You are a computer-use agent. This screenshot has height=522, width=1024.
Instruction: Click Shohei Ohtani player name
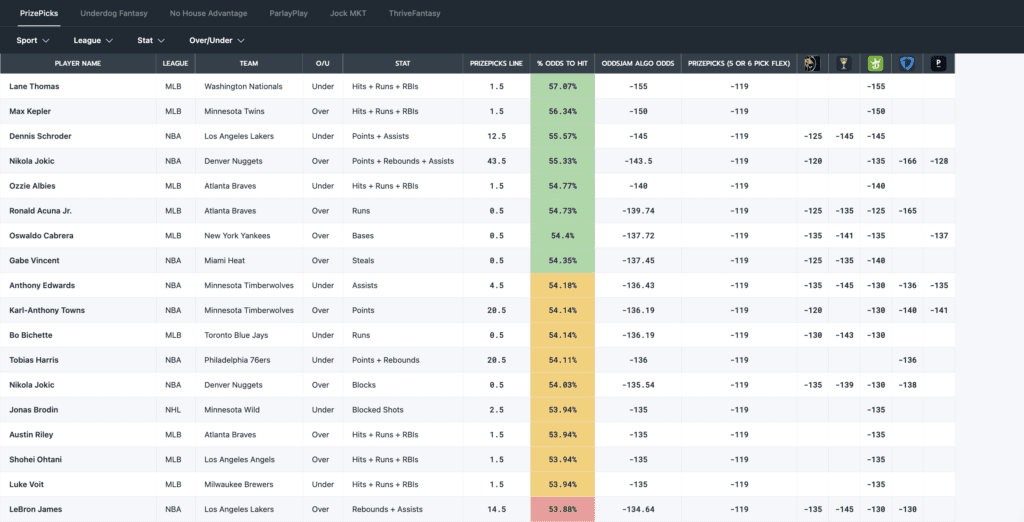coord(35,460)
